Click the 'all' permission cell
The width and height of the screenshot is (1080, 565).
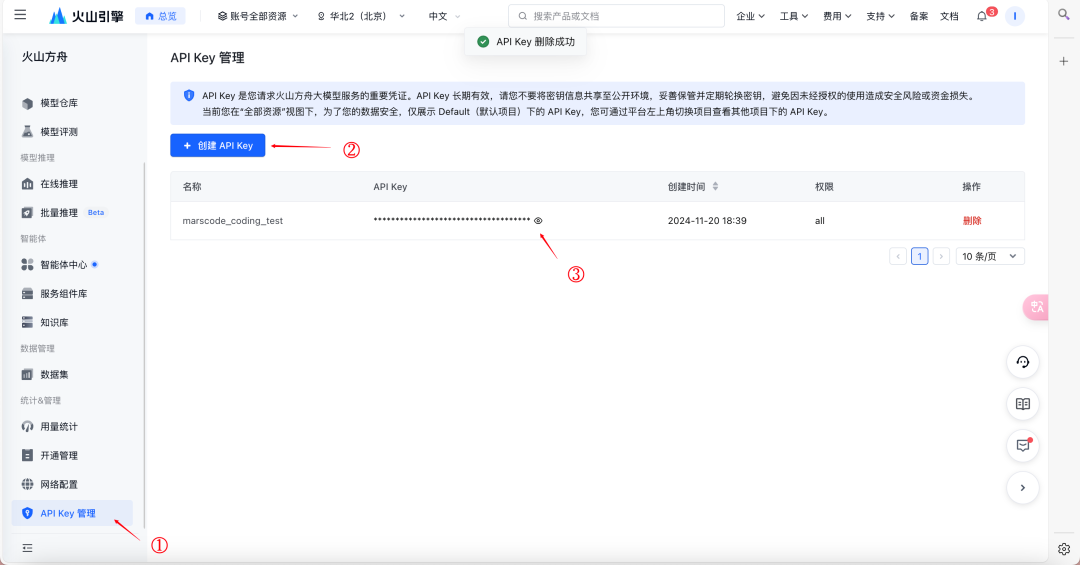click(x=820, y=220)
